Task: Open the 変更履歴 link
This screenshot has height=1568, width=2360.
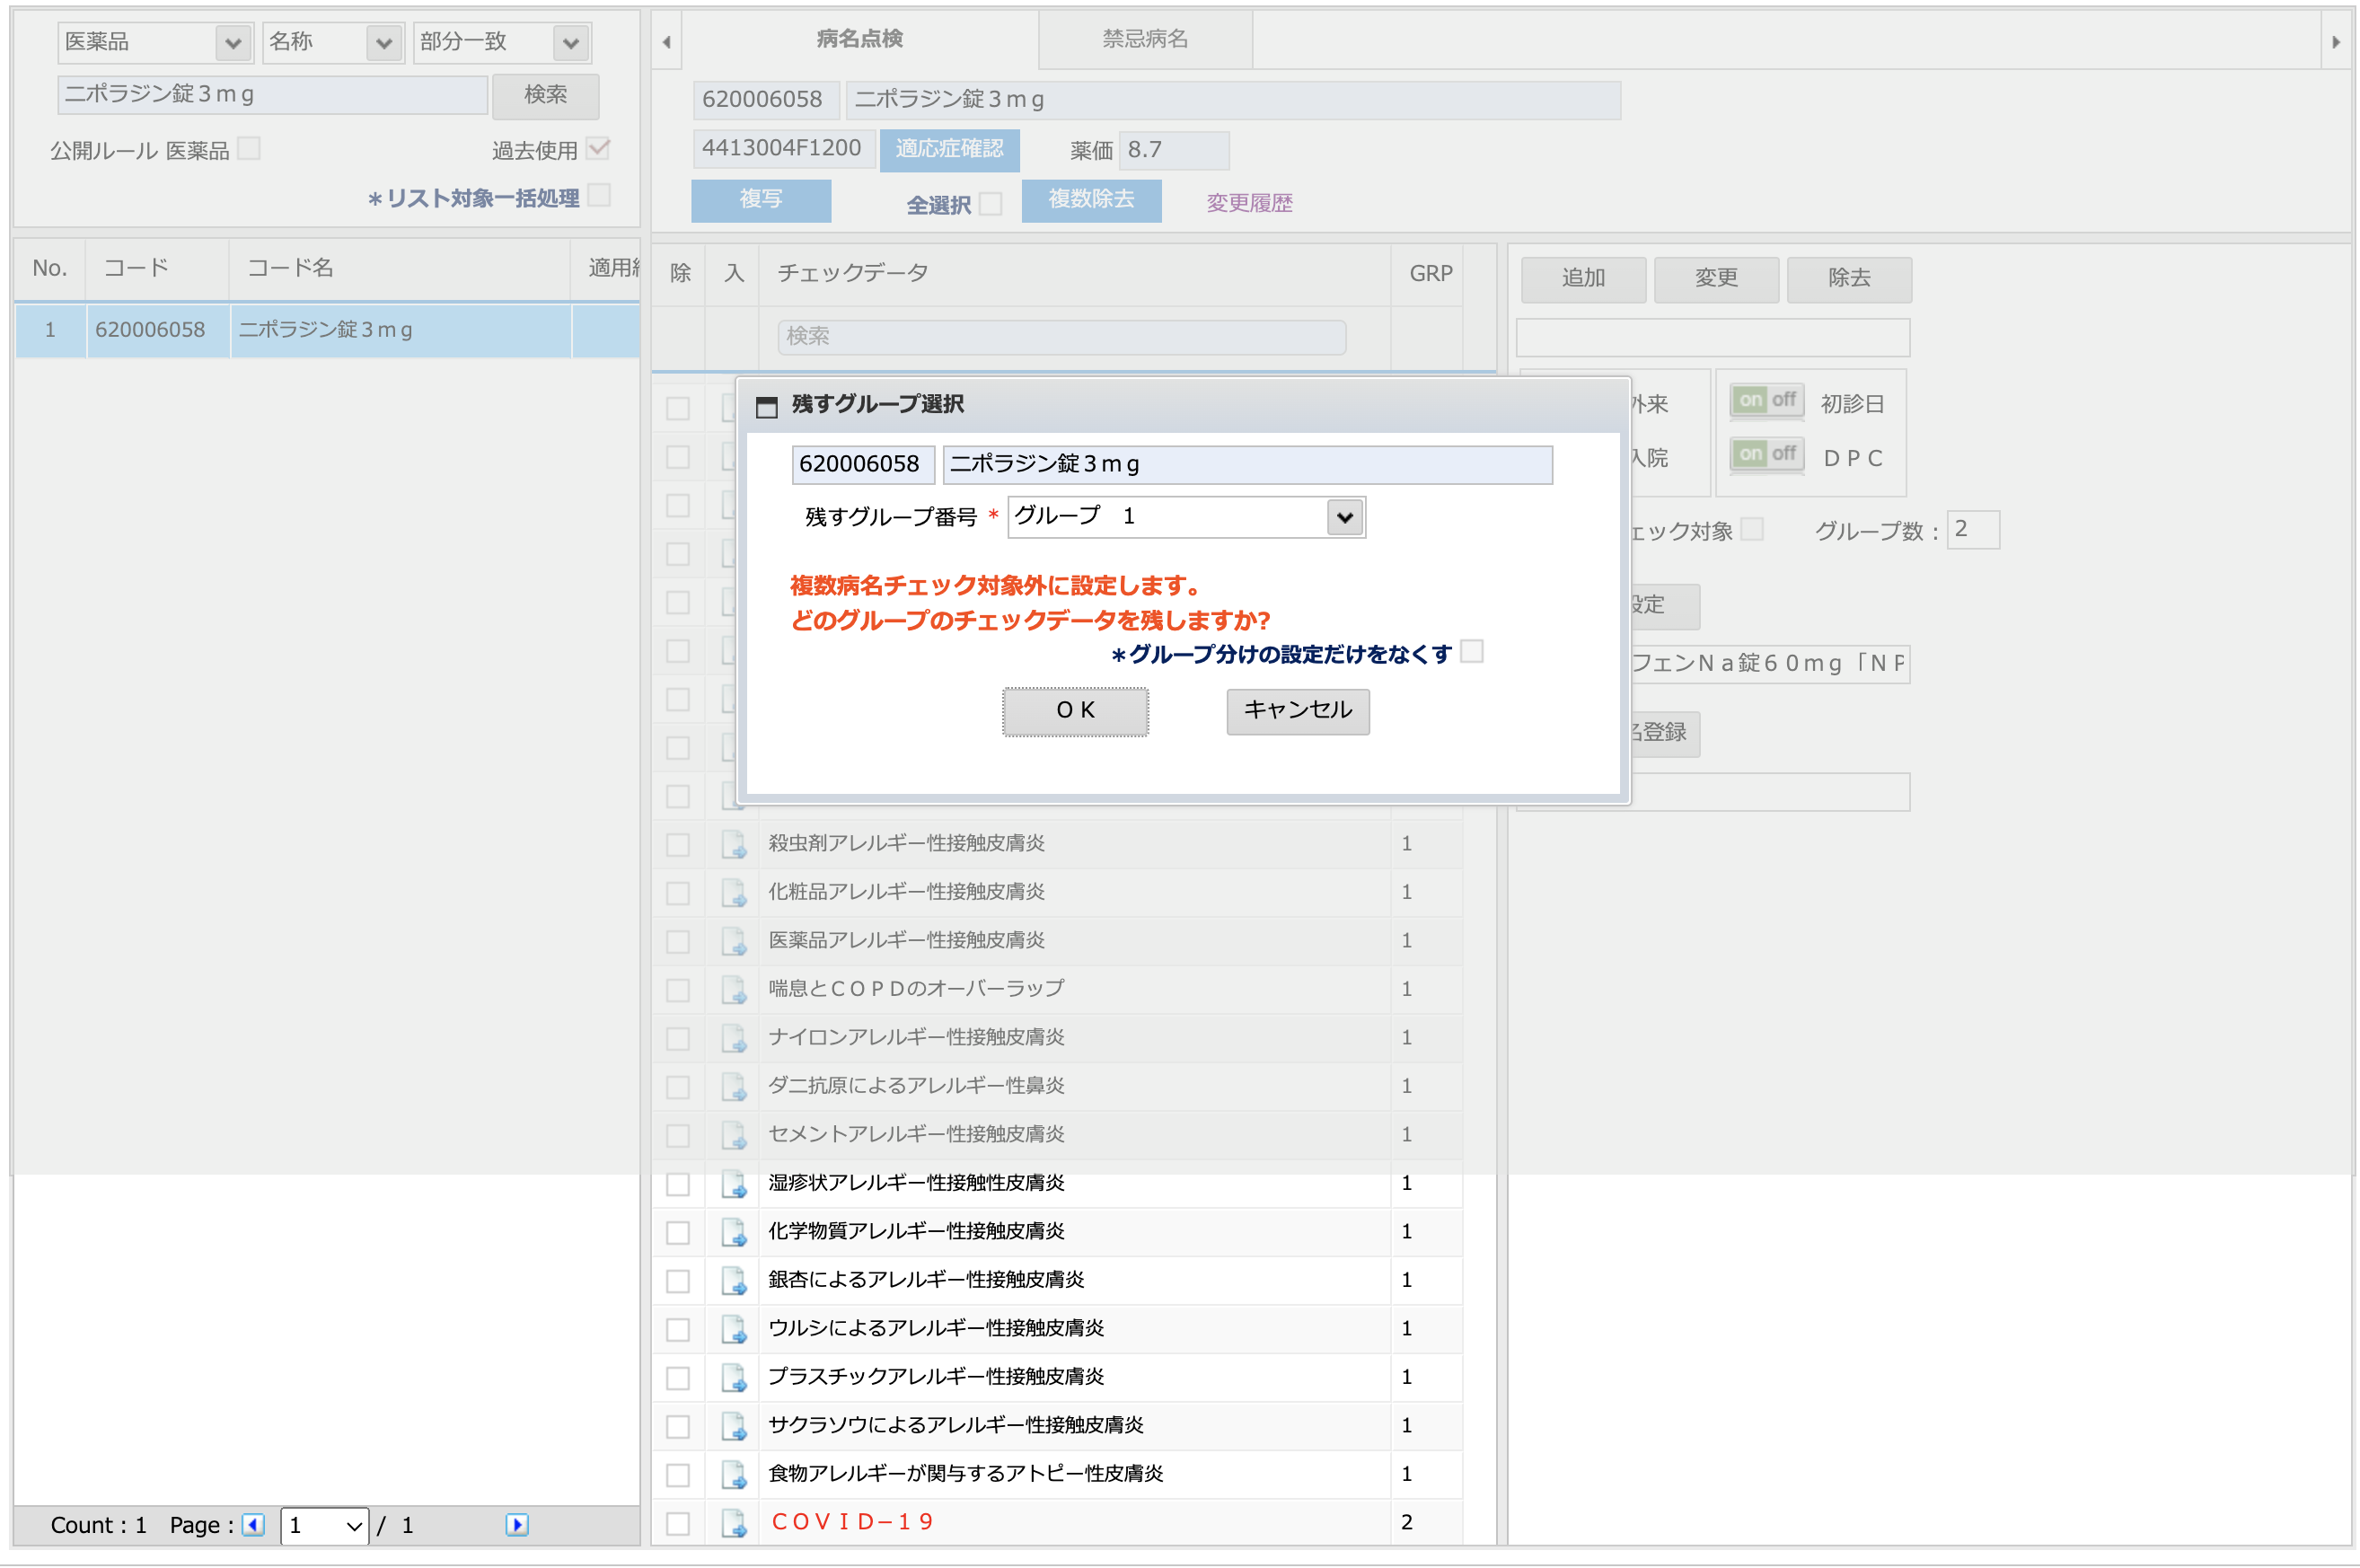Action: tap(1249, 203)
